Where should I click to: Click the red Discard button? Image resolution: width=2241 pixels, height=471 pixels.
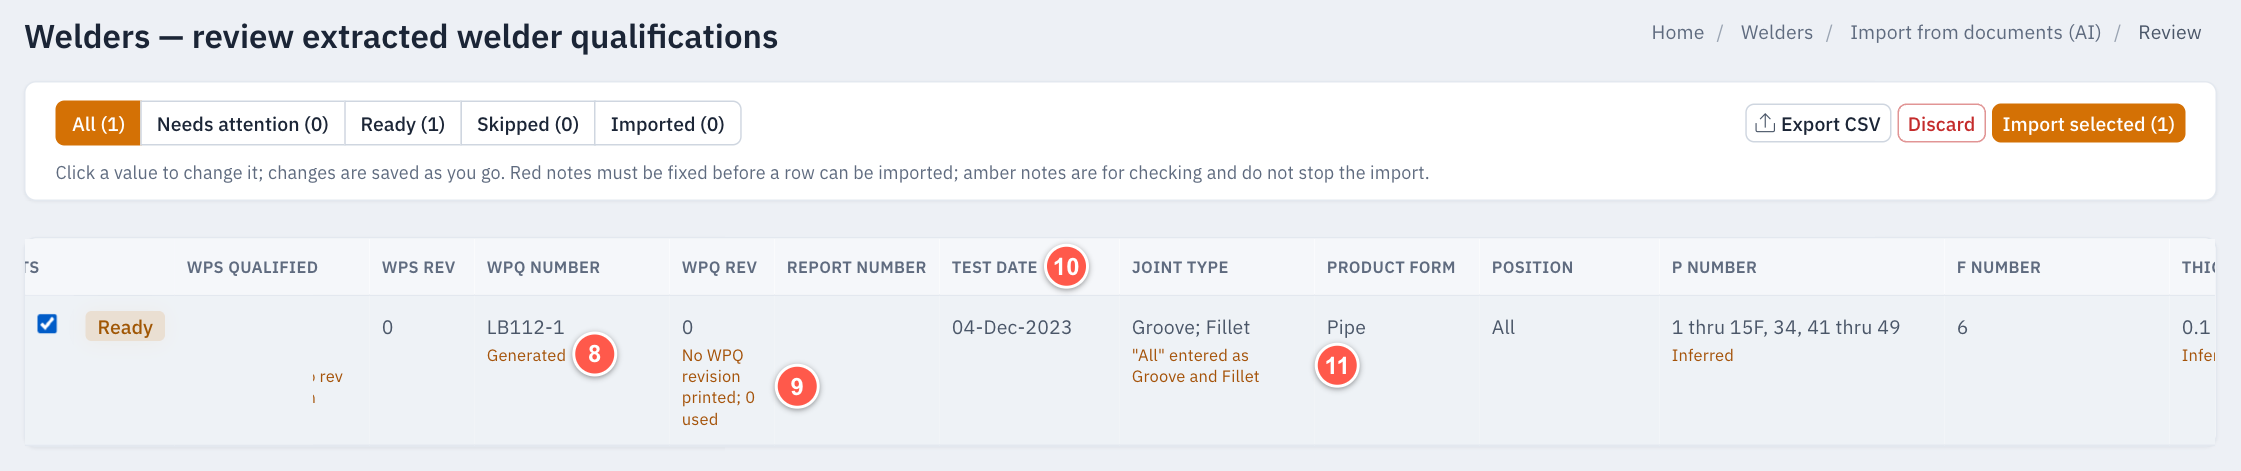pyautogui.click(x=1941, y=124)
